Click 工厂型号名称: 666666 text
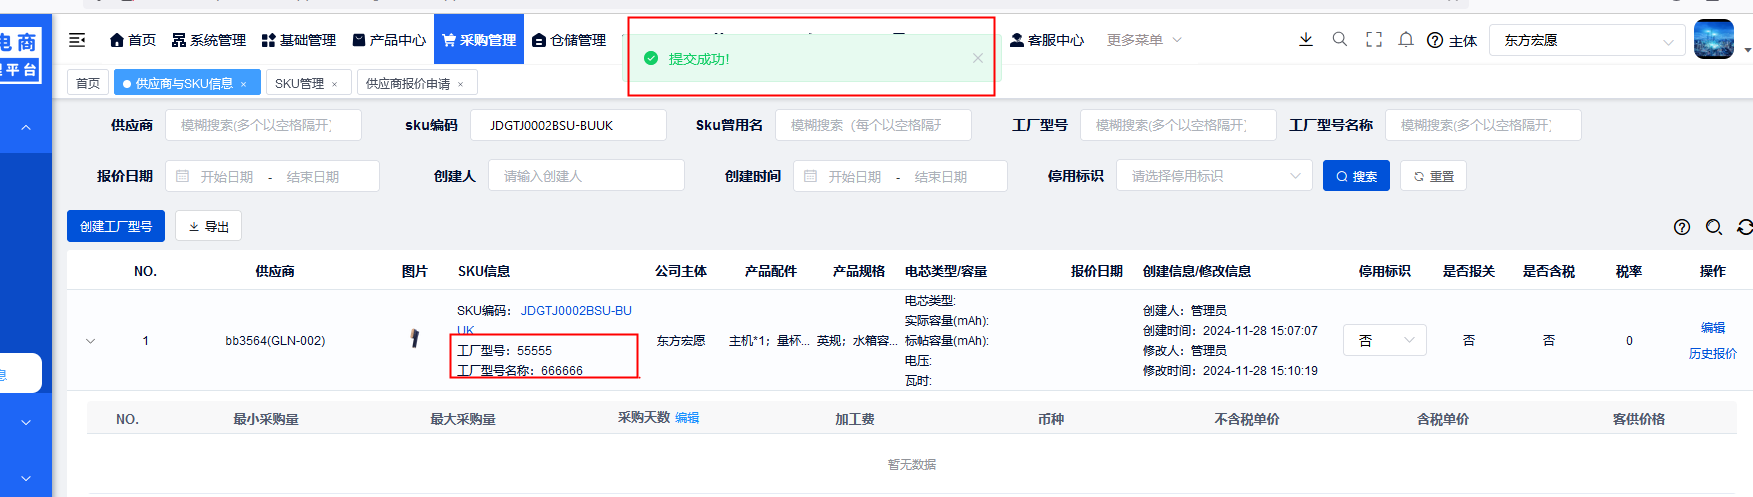The height and width of the screenshot is (497, 1753). (x=520, y=371)
